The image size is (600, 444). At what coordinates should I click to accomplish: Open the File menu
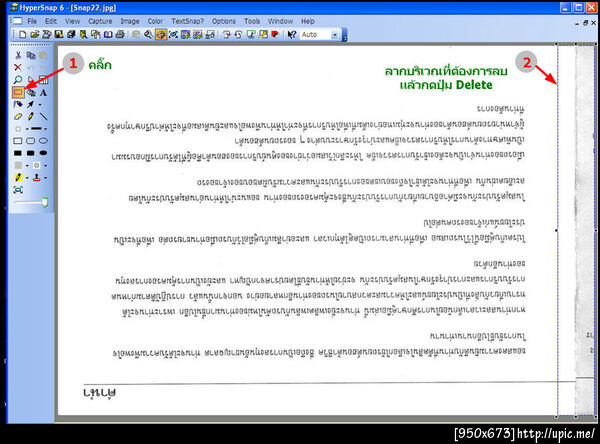[32, 21]
